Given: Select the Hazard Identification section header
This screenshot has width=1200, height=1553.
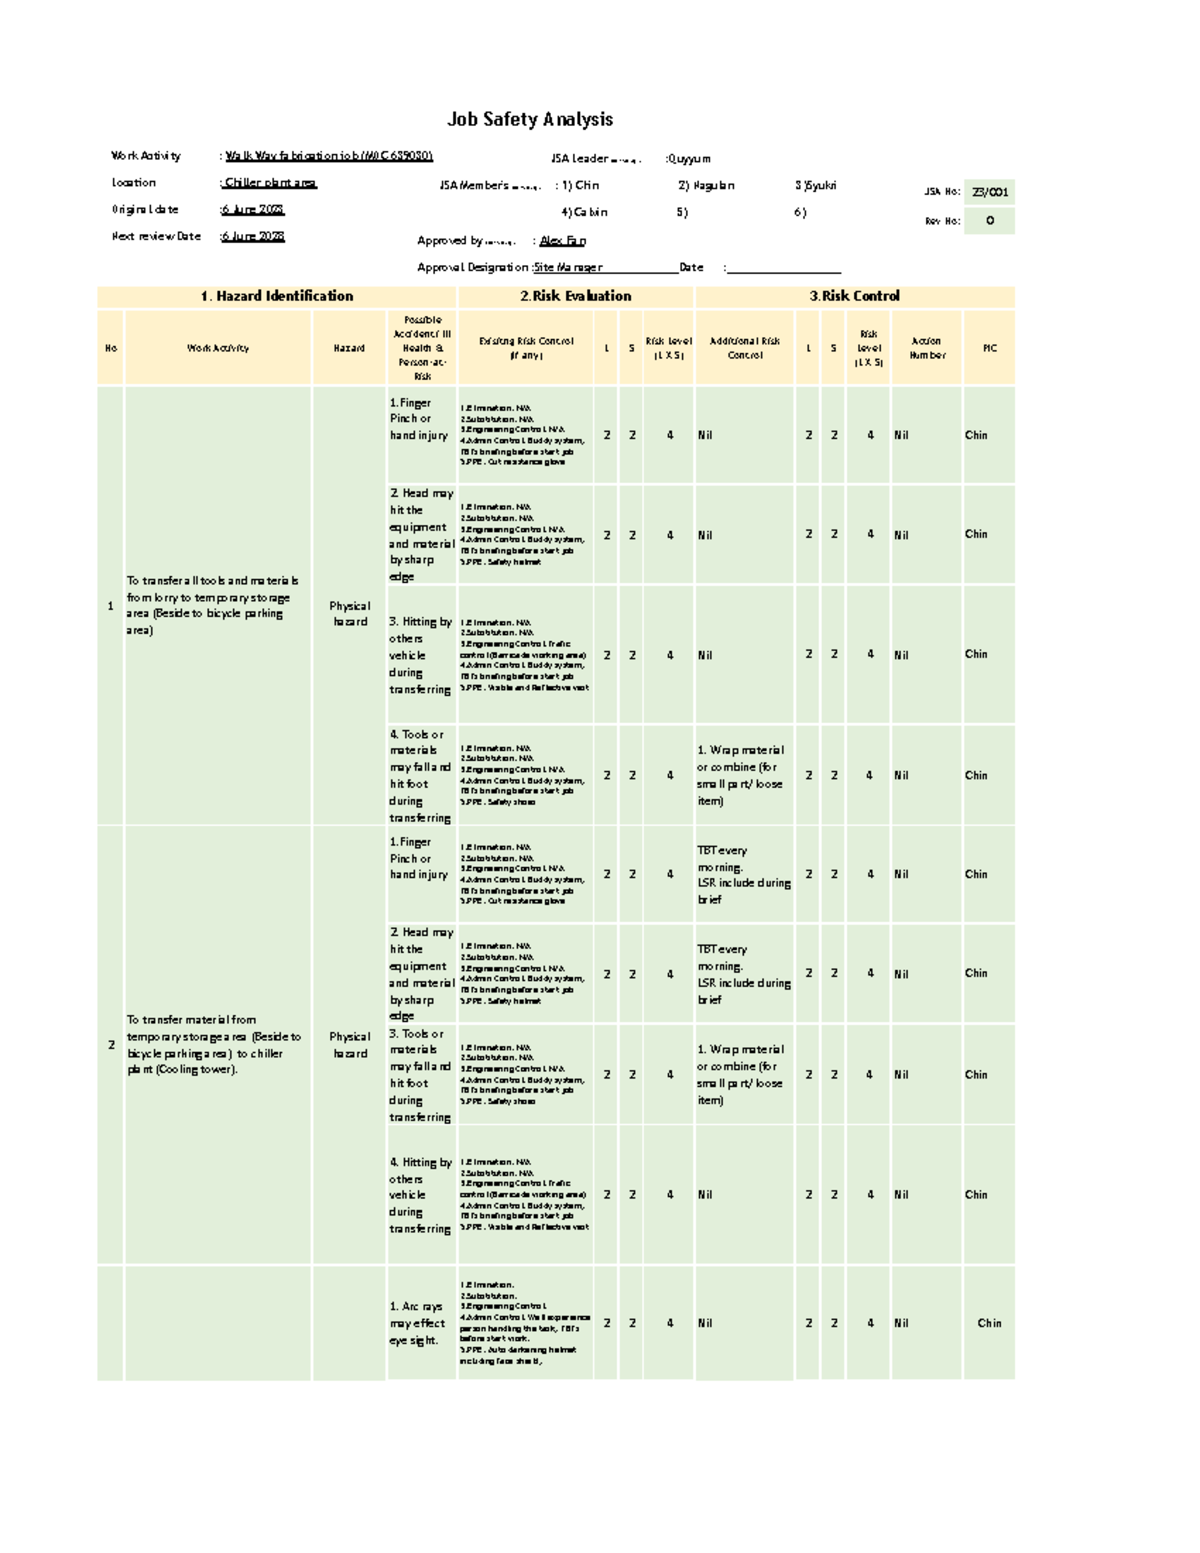Looking at the screenshot, I should [x=277, y=296].
